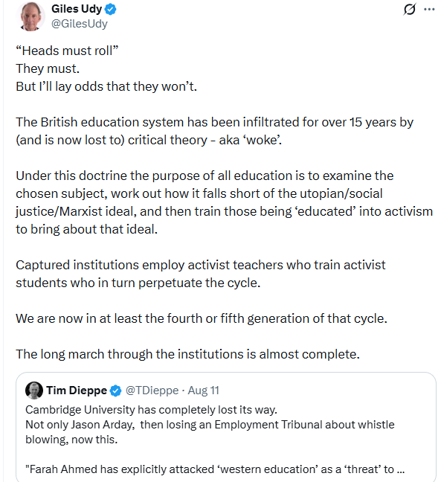This screenshot has width=441, height=482.
Task: Expand truncated Farah Ahmed quote text
Action: click(x=215, y=469)
